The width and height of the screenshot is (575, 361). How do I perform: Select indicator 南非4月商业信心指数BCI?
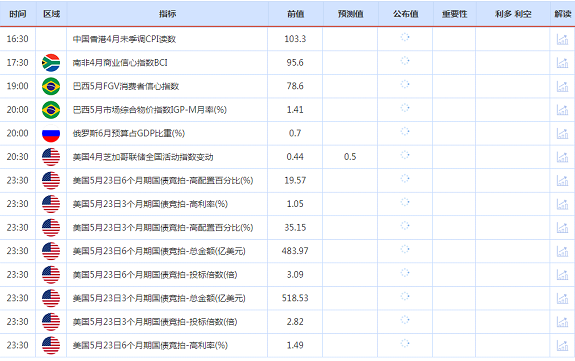click(120, 63)
